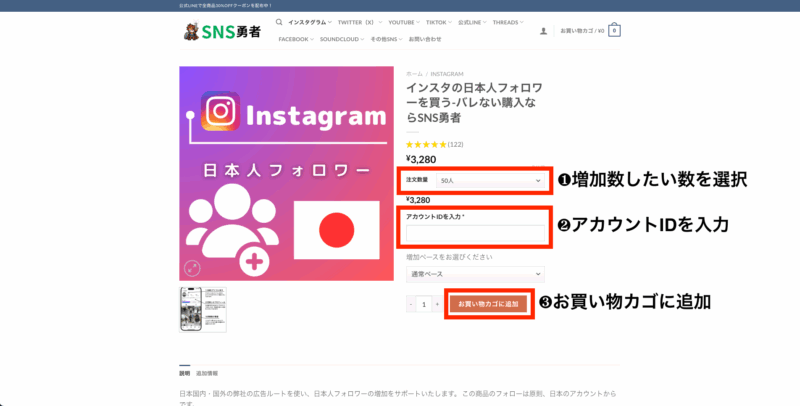The image size is (800, 406).
Task: Click the quantity field showing 1
Action: point(424,304)
